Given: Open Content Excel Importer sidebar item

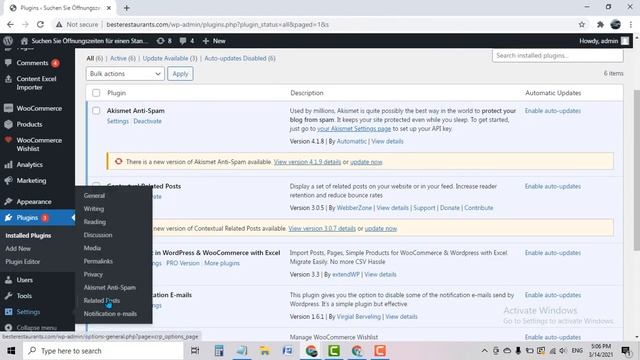Looking at the screenshot, I should click(37, 83).
